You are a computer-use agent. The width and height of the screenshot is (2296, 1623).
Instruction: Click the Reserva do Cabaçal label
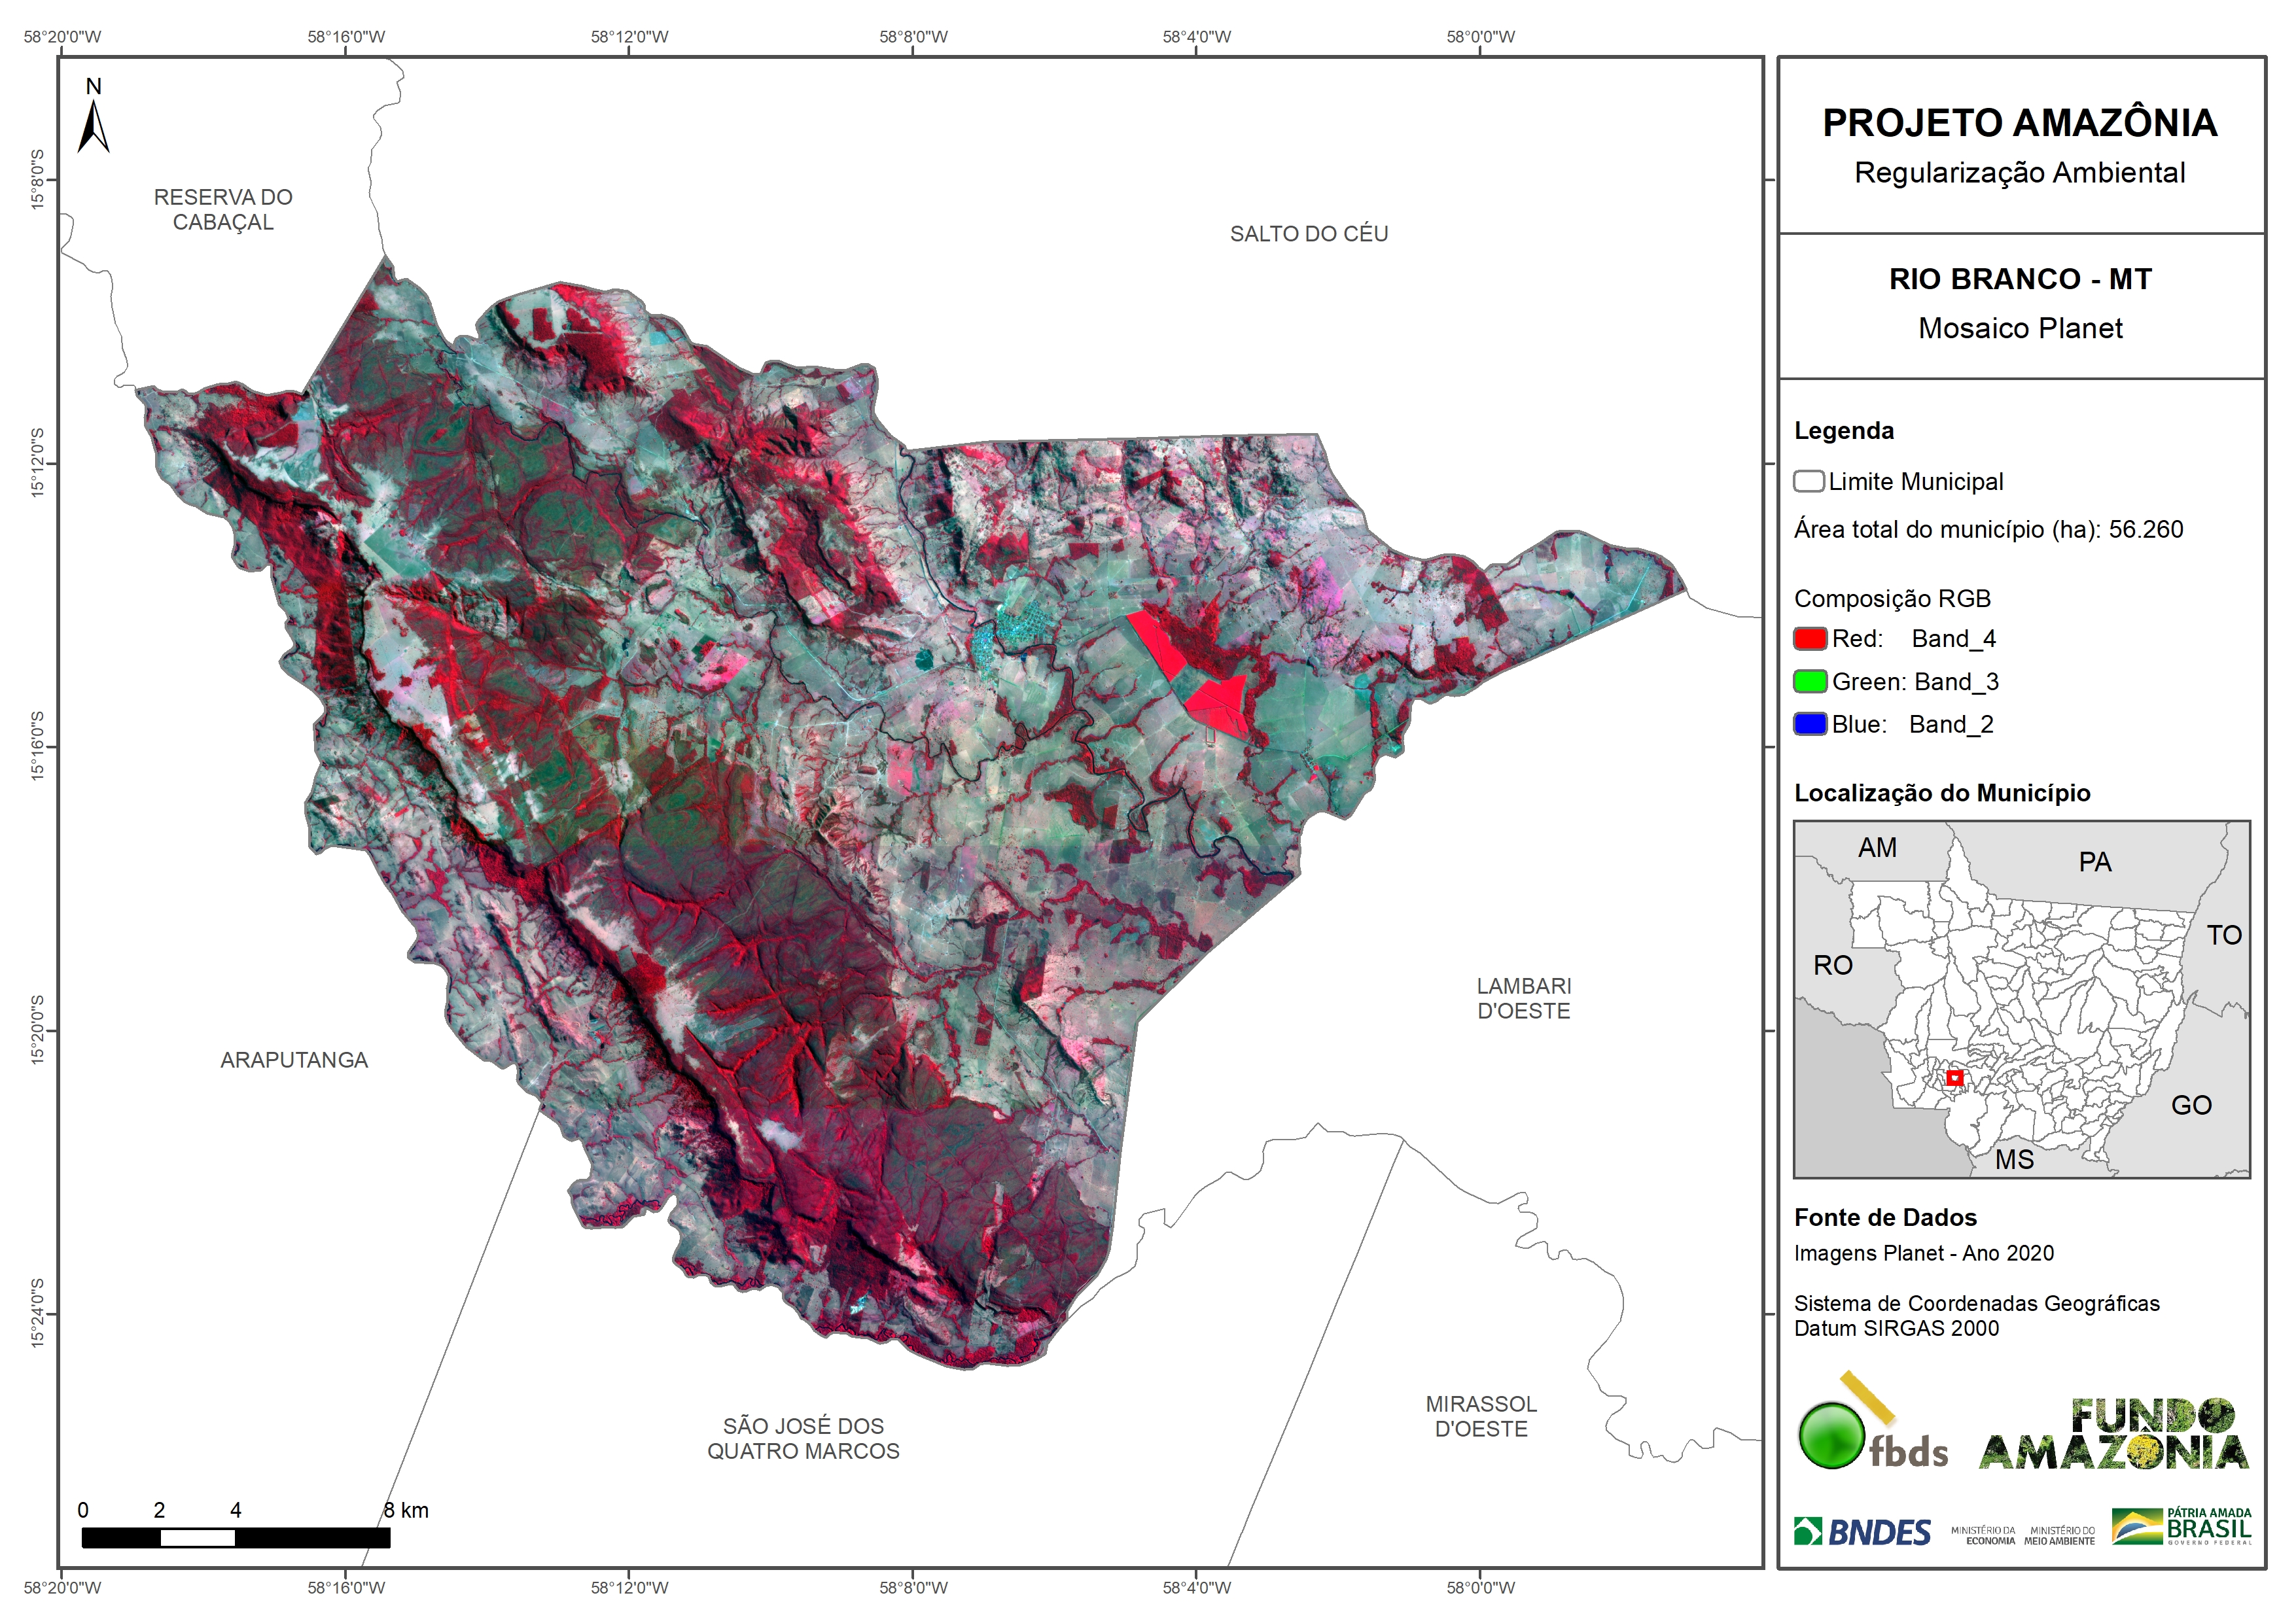click(223, 210)
